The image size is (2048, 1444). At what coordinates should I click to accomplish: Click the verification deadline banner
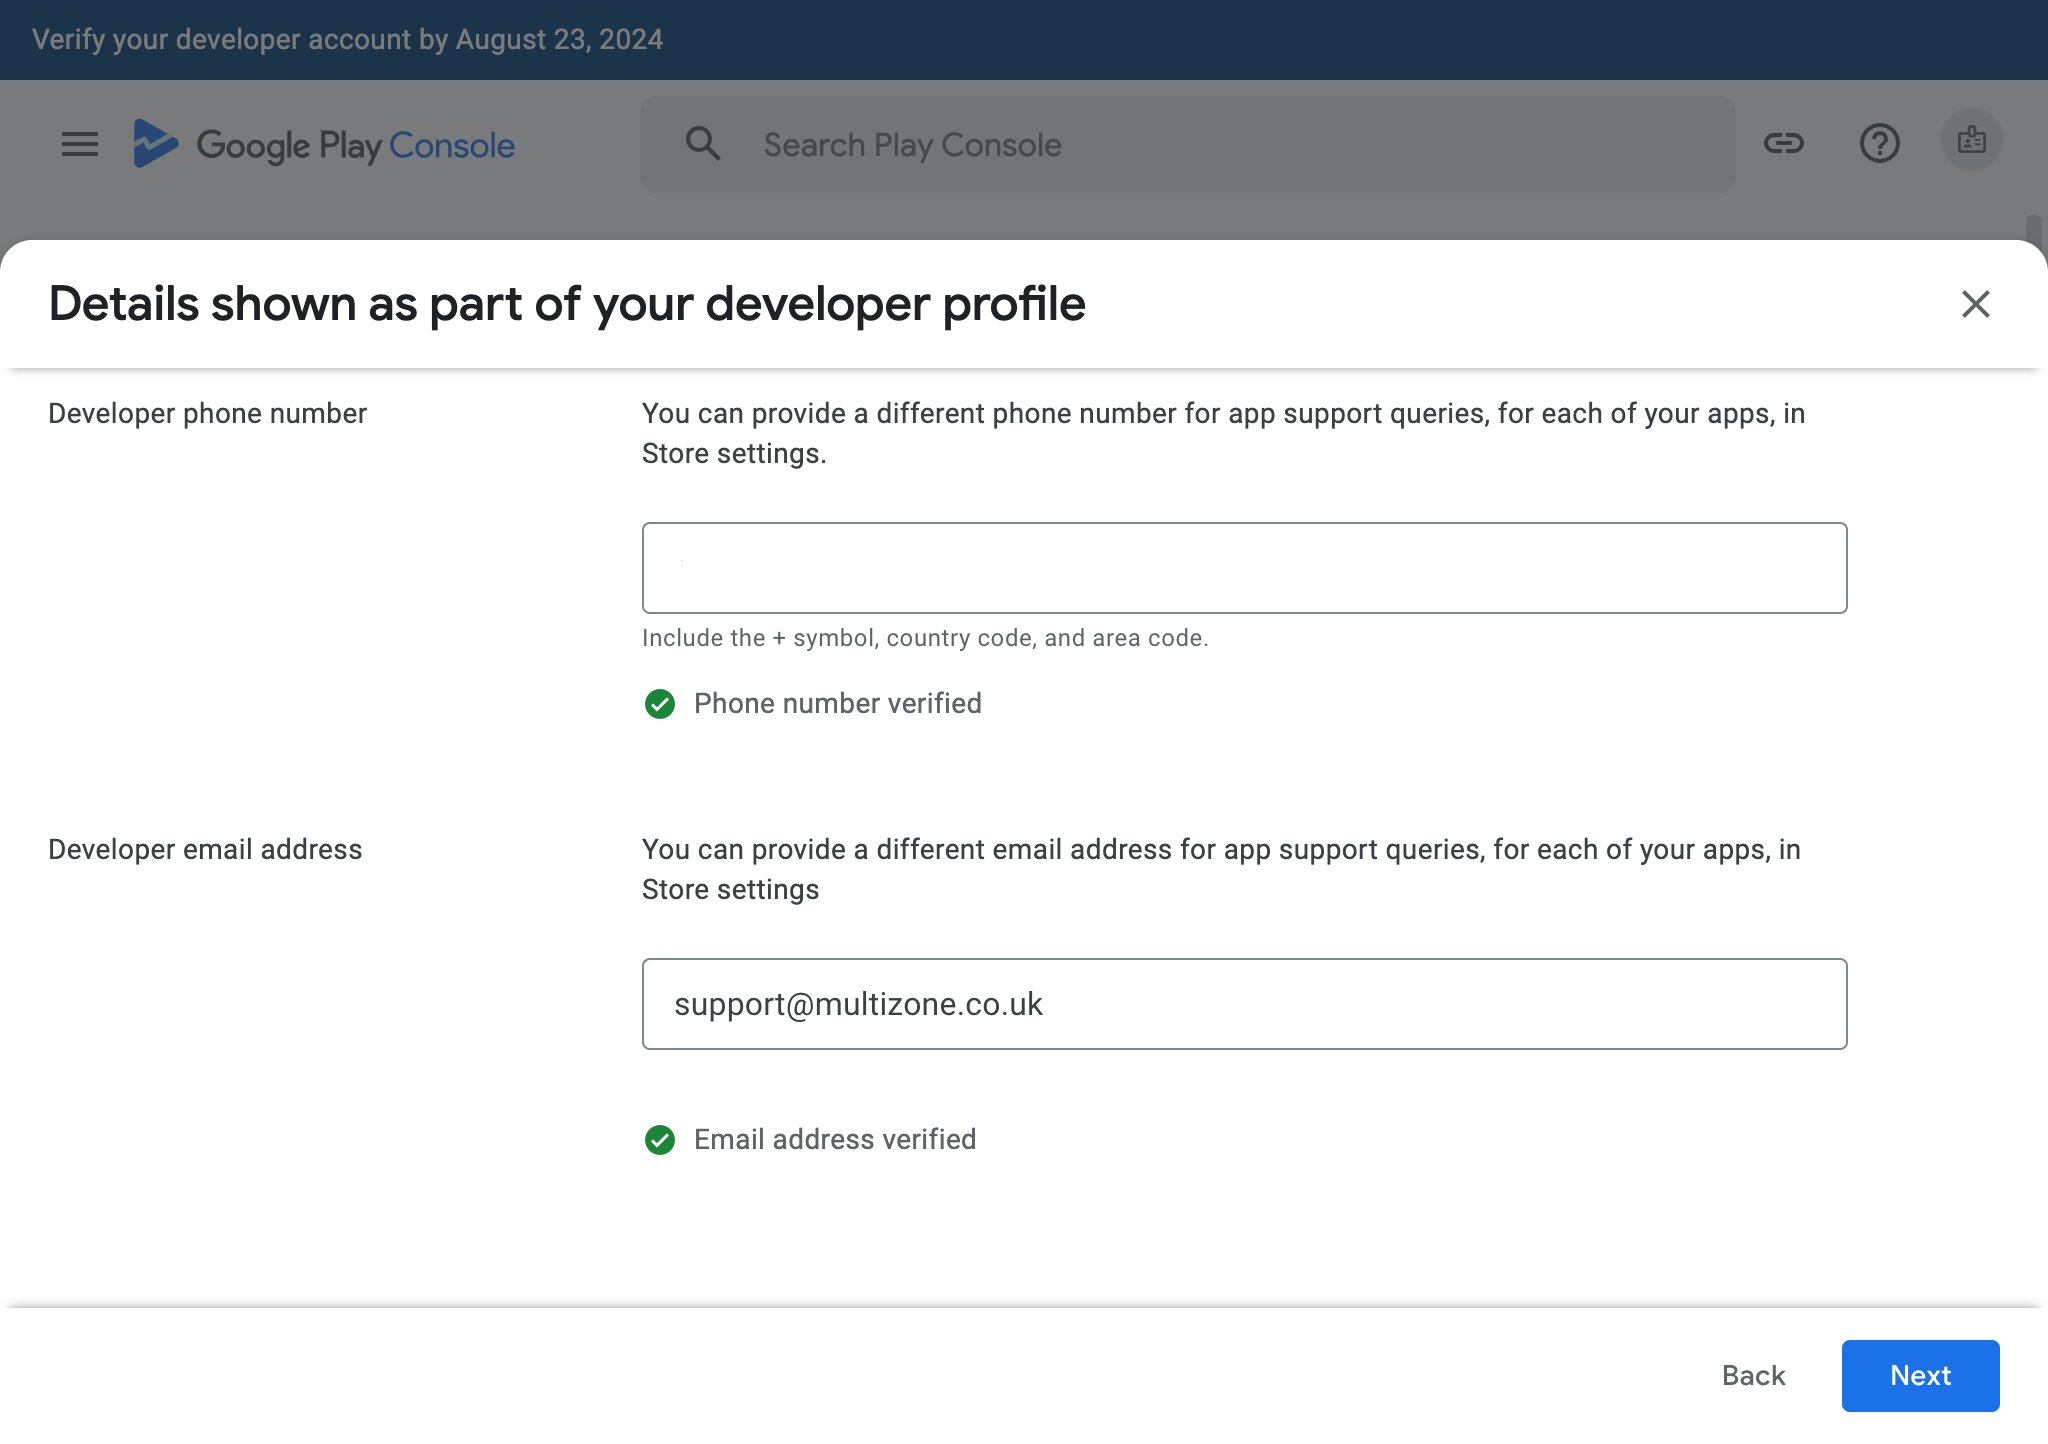pyautogui.click(x=348, y=39)
